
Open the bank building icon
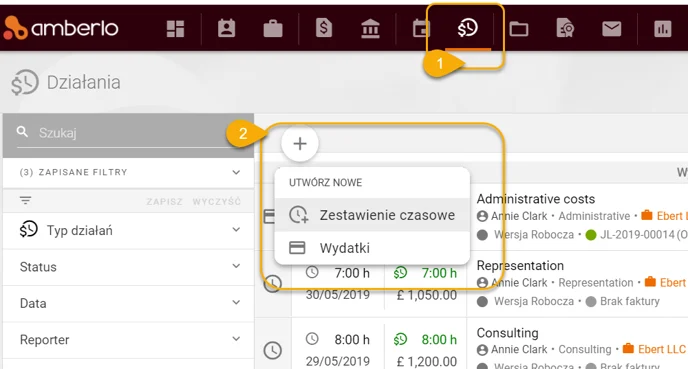click(370, 29)
